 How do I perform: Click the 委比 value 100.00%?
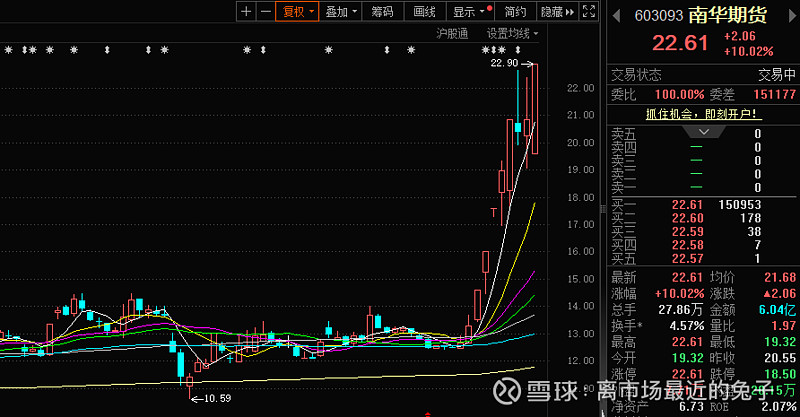tap(680, 94)
